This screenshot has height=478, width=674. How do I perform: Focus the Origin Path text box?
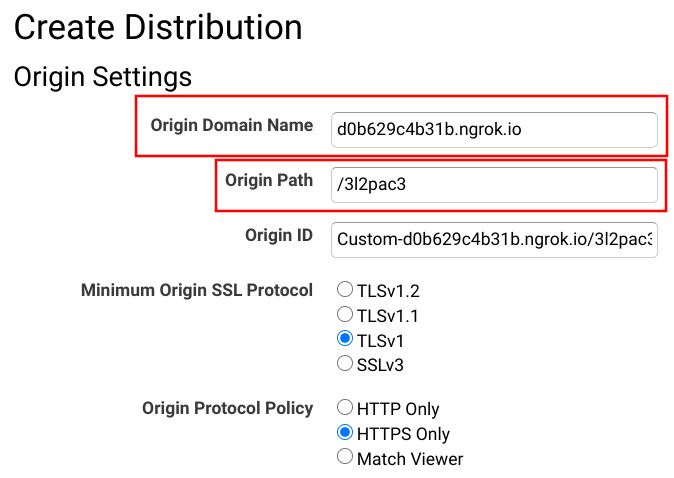494,184
